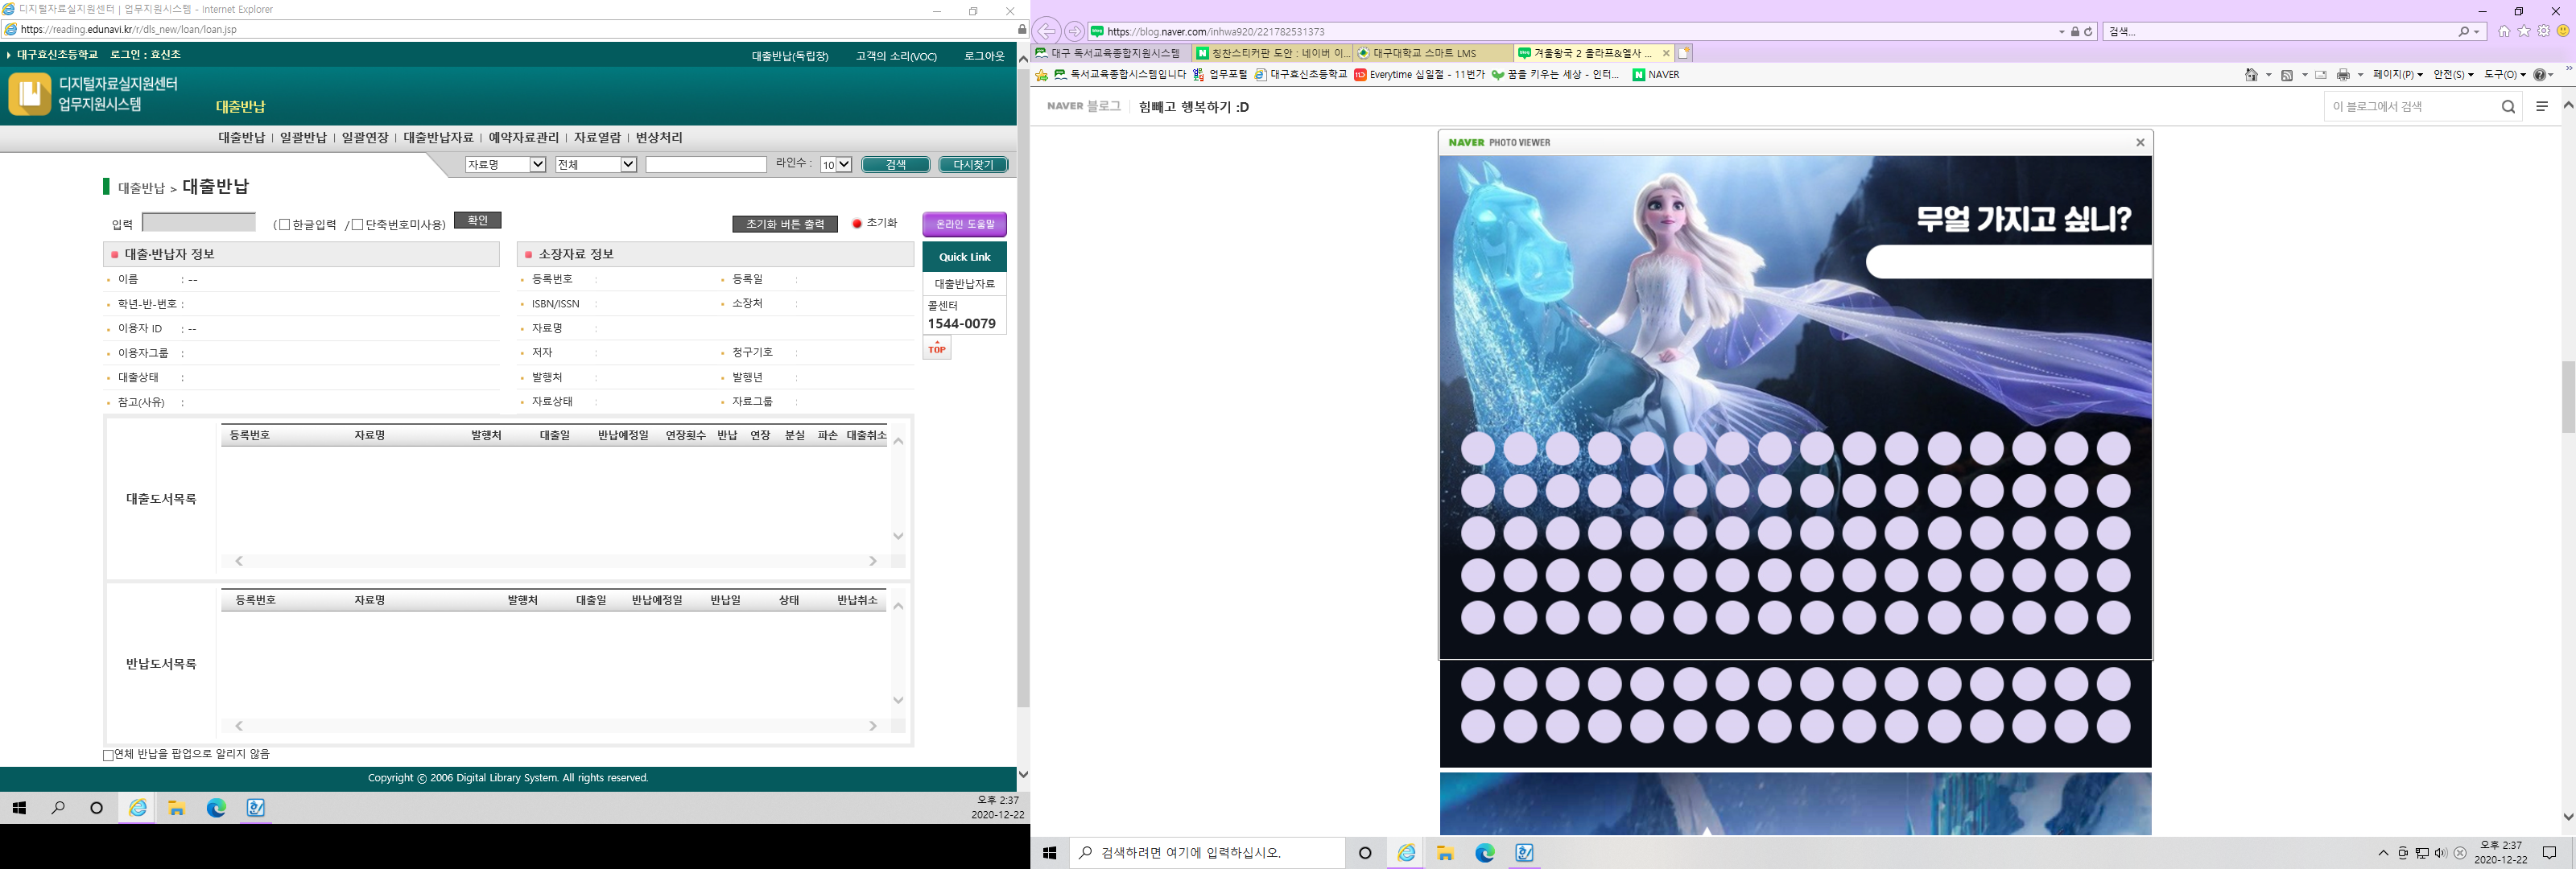Viewport: 2576px width, 869px height.
Task: Click the printer icon in command bar
Action: tap(2343, 75)
